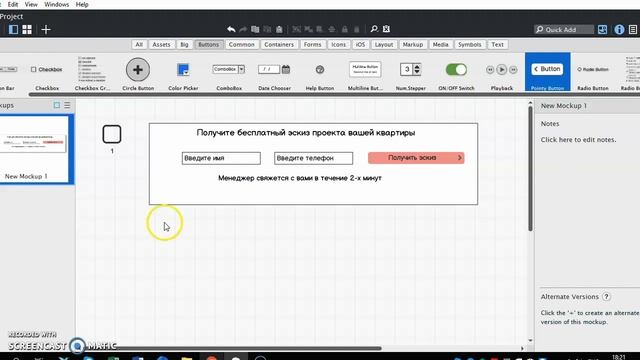Viewport: 640px width, 360px height.
Task: Switch to the Buttons library category
Action: click(x=209, y=44)
